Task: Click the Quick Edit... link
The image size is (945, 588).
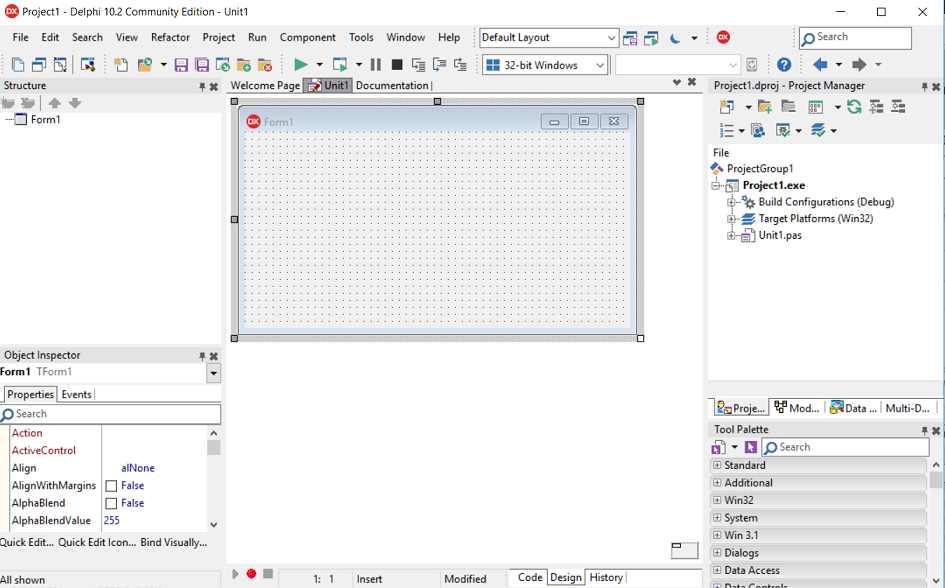Action: click(27, 542)
